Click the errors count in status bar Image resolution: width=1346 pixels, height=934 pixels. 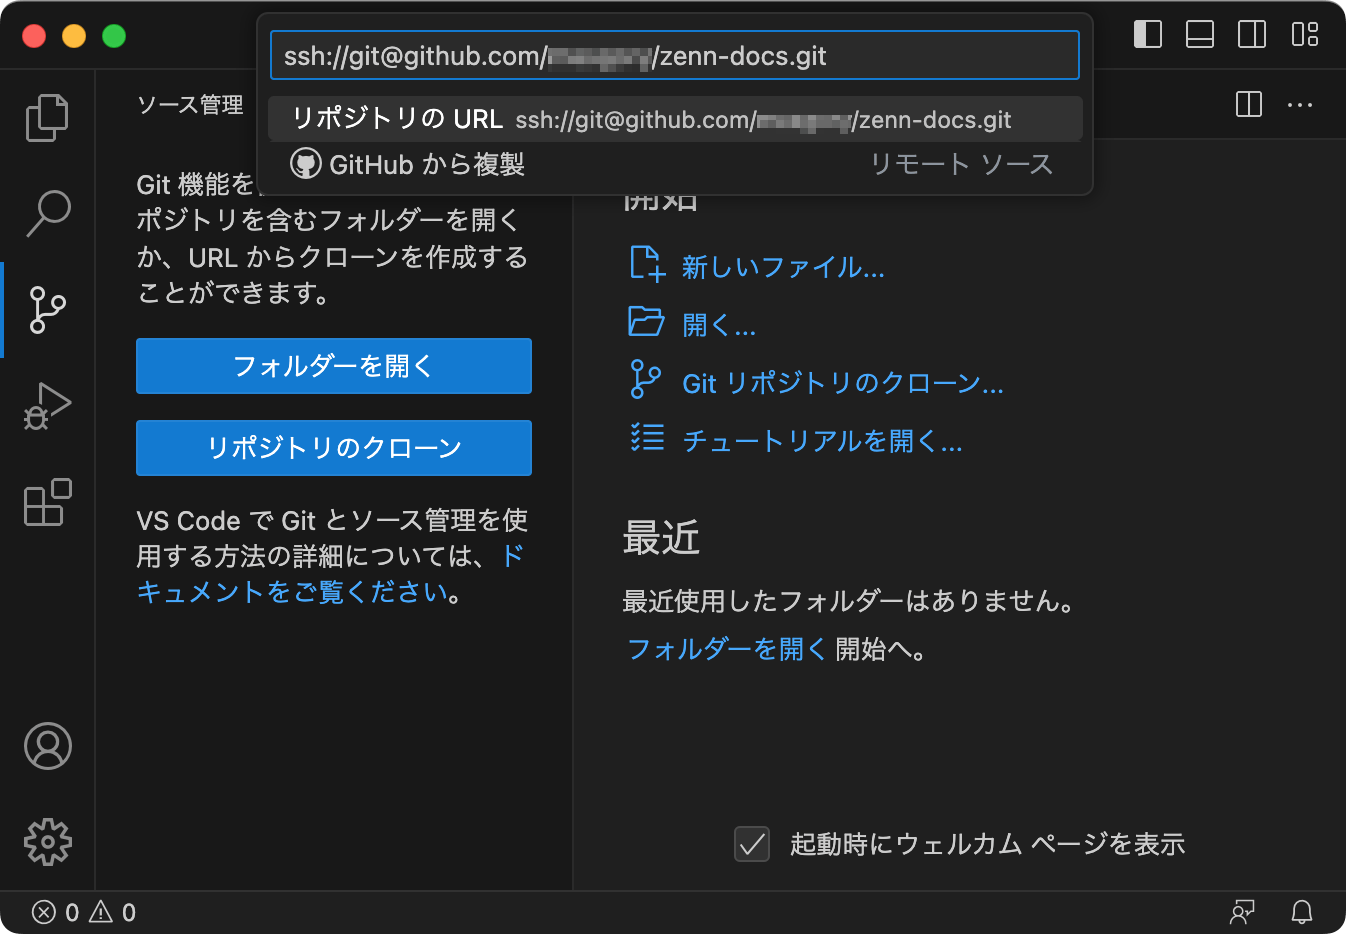point(56,912)
